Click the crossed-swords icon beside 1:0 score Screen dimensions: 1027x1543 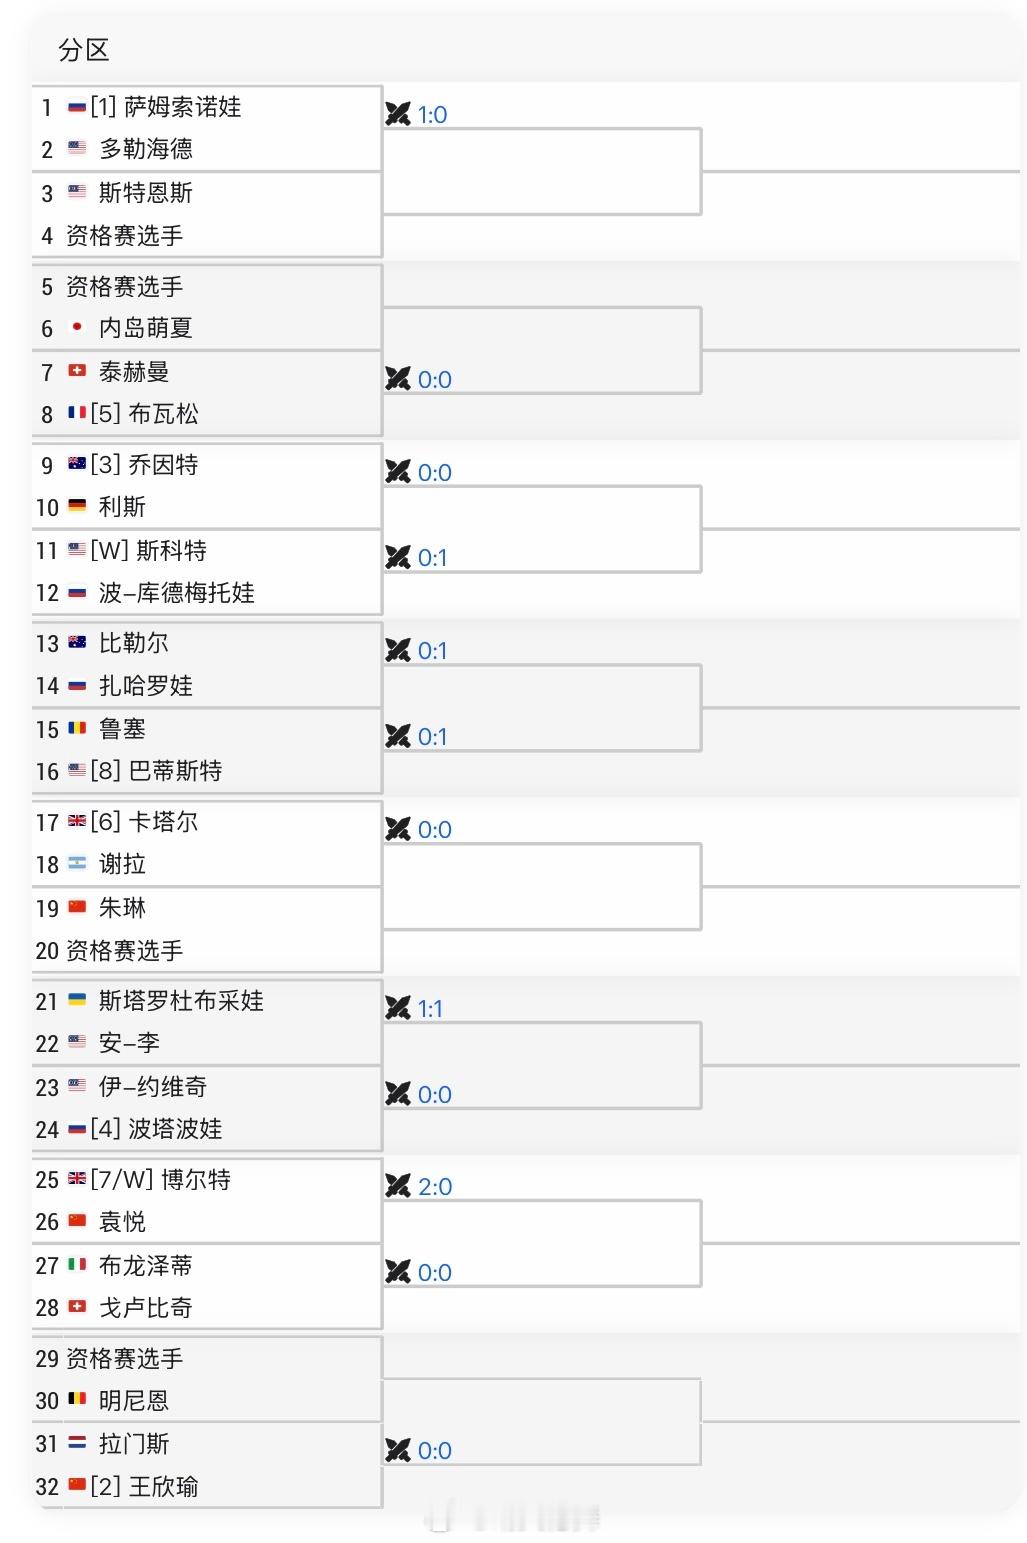[398, 114]
